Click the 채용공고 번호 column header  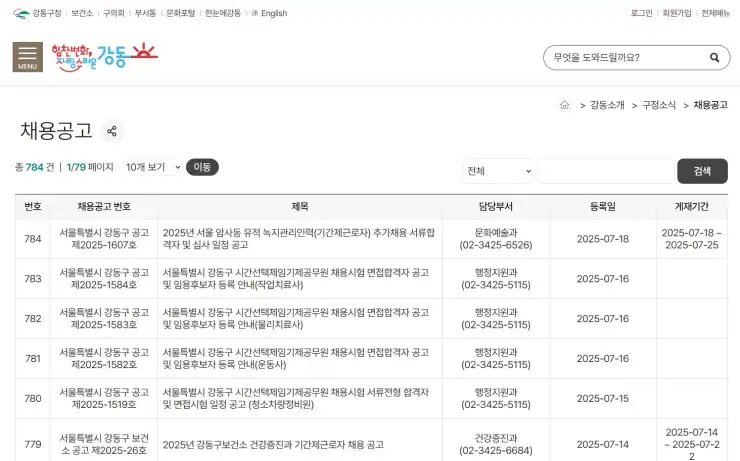(104, 206)
